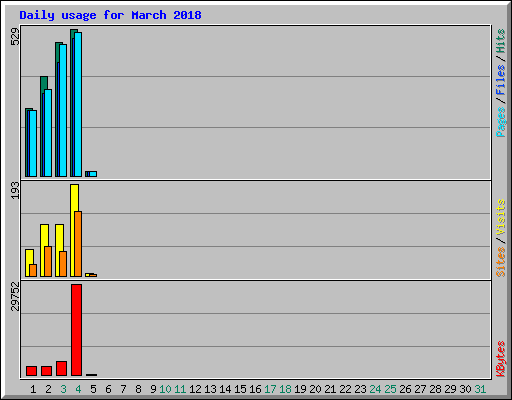Viewport: 512px width, 400px height.
Task: Click the KBytes legend label
Action: (x=500, y=359)
